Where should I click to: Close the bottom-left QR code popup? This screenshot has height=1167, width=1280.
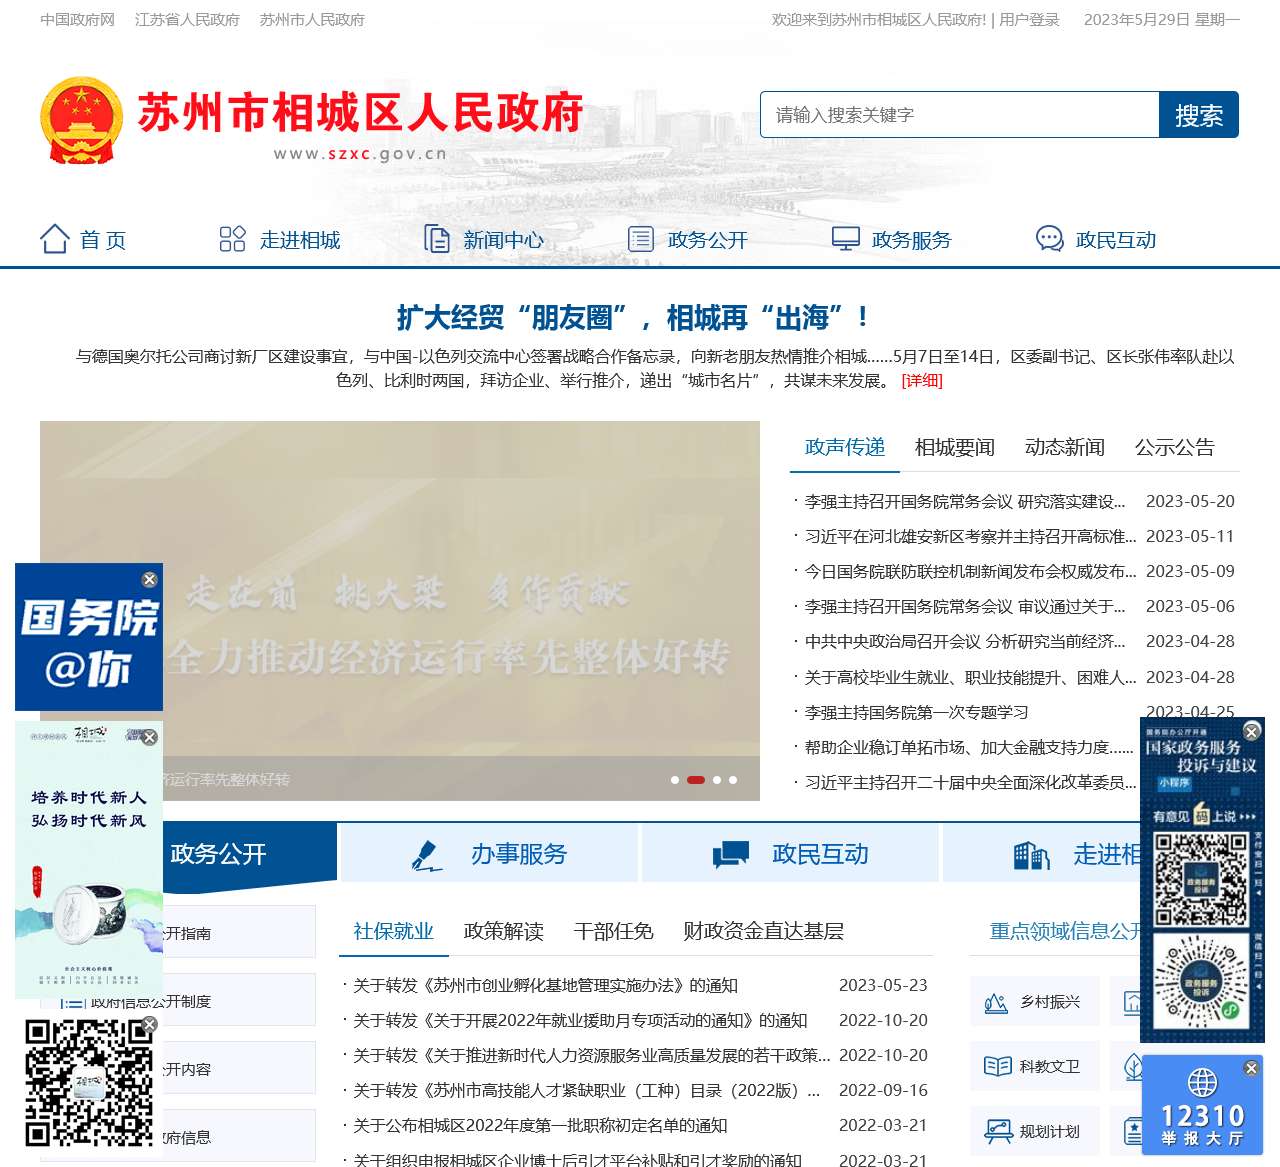coord(149,1025)
